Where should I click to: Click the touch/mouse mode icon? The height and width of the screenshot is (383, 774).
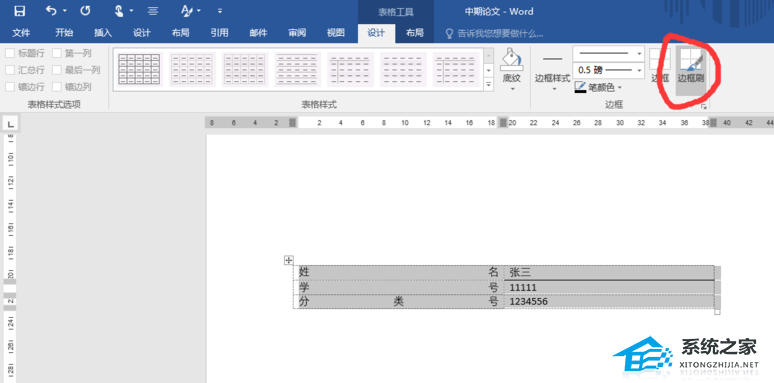click(x=118, y=10)
